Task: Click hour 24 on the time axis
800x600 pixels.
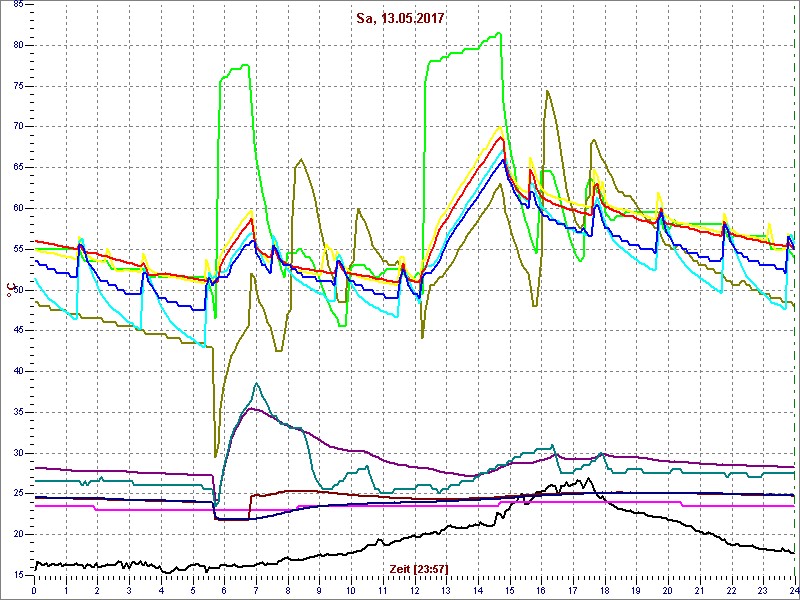Action: coord(793,590)
